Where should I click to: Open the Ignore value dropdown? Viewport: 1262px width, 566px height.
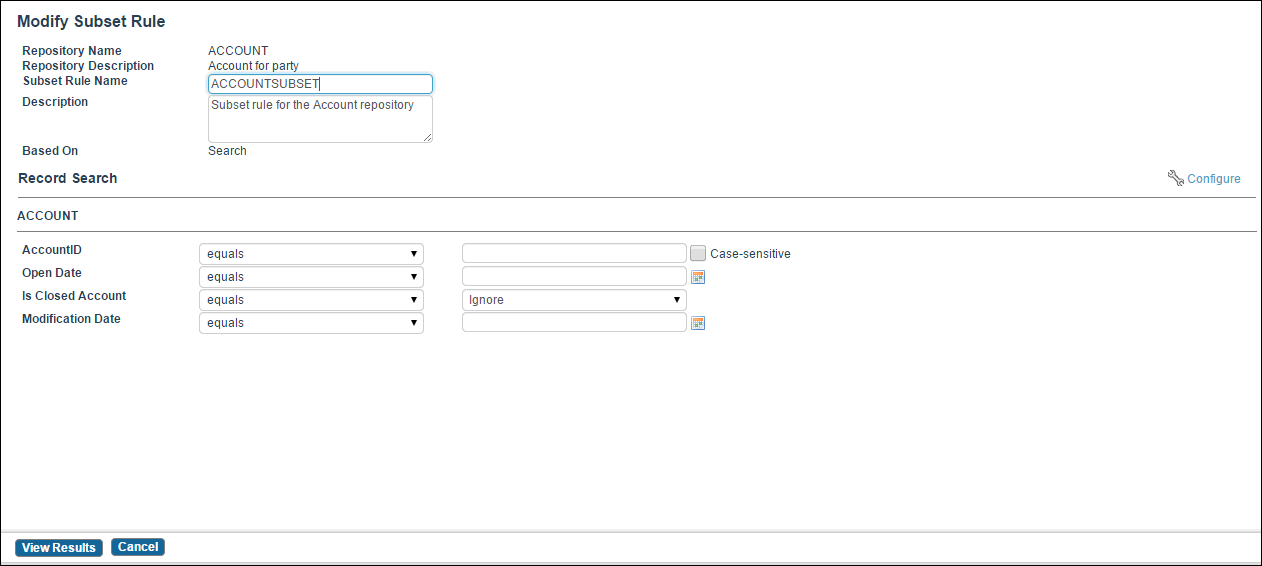(x=574, y=300)
